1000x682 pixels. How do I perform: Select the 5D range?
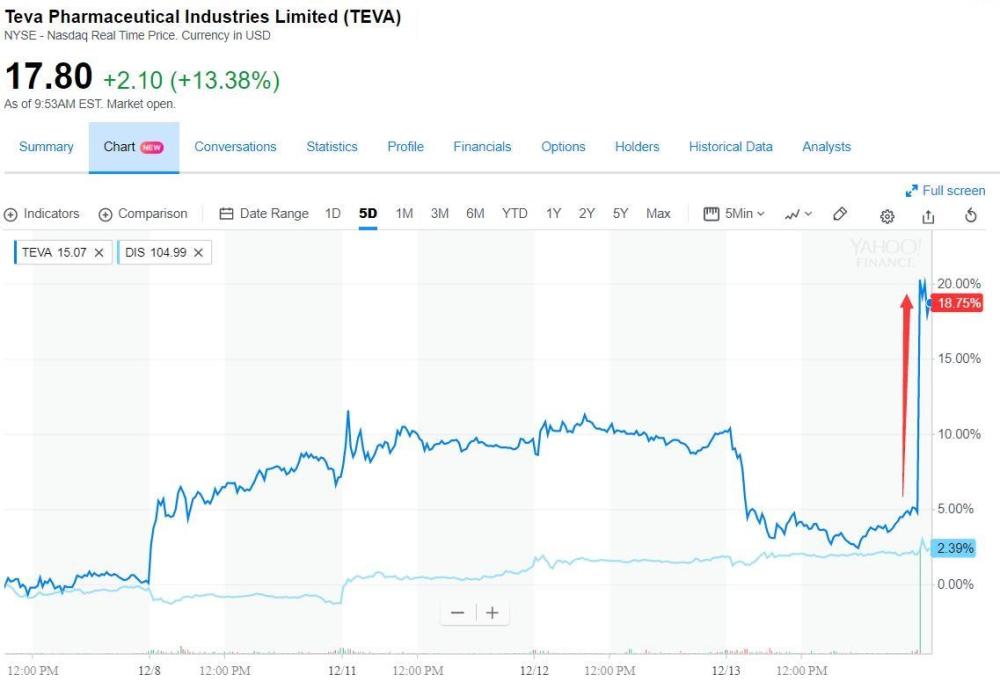[x=368, y=214]
